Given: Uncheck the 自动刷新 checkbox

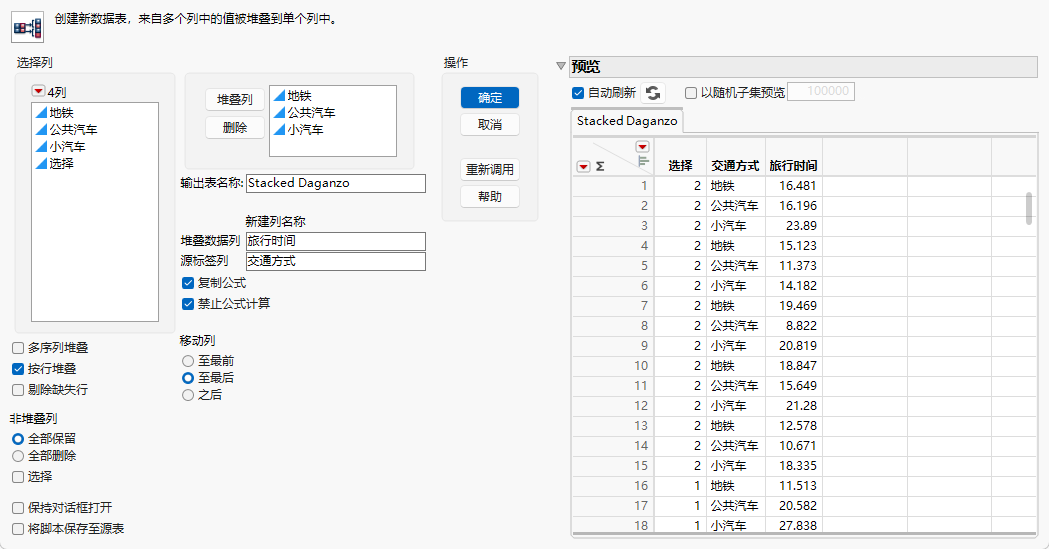Looking at the screenshot, I should [x=579, y=93].
